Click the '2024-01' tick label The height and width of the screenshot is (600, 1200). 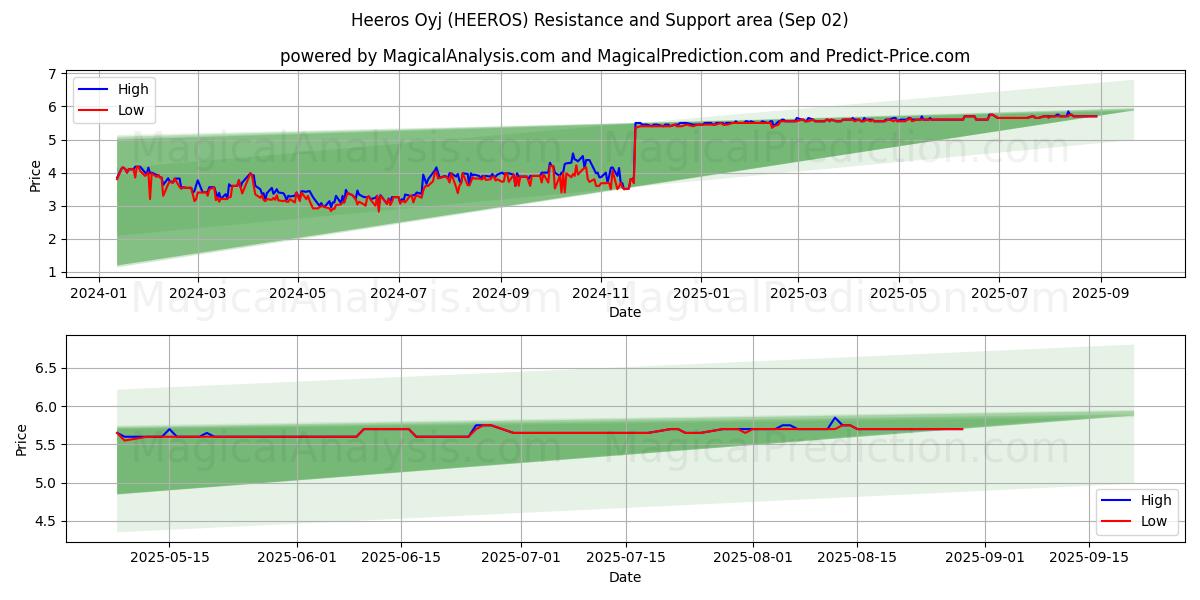point(98,292)
